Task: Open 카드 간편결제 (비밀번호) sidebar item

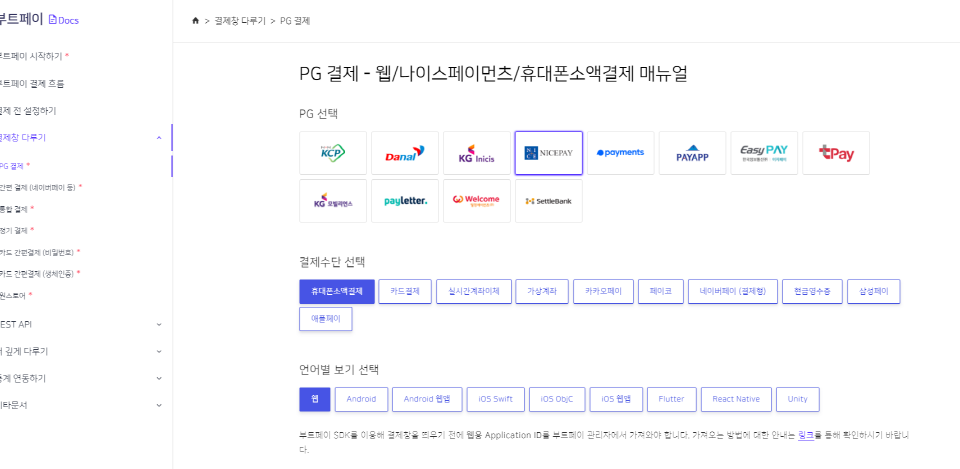Action: coord(37,252)
